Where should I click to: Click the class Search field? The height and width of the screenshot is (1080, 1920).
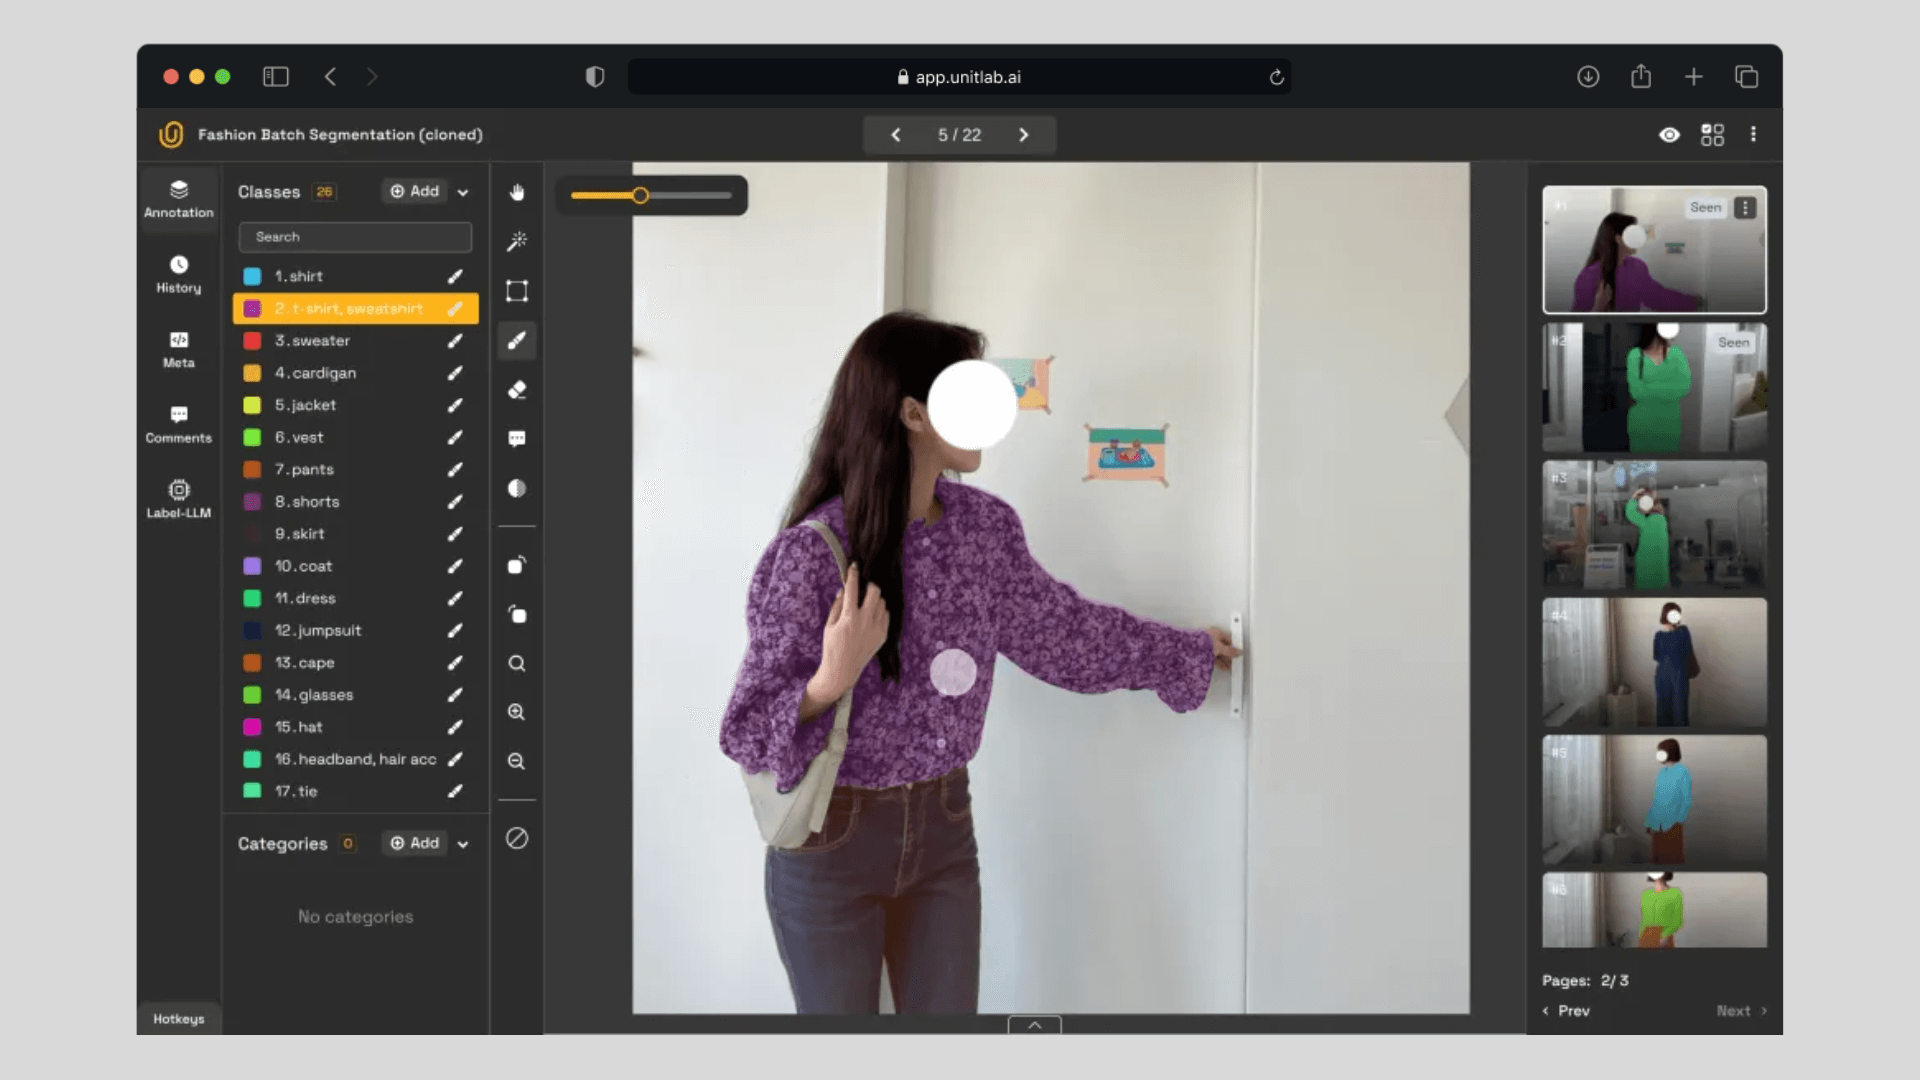pyautogui.click(x=355, y=237)
